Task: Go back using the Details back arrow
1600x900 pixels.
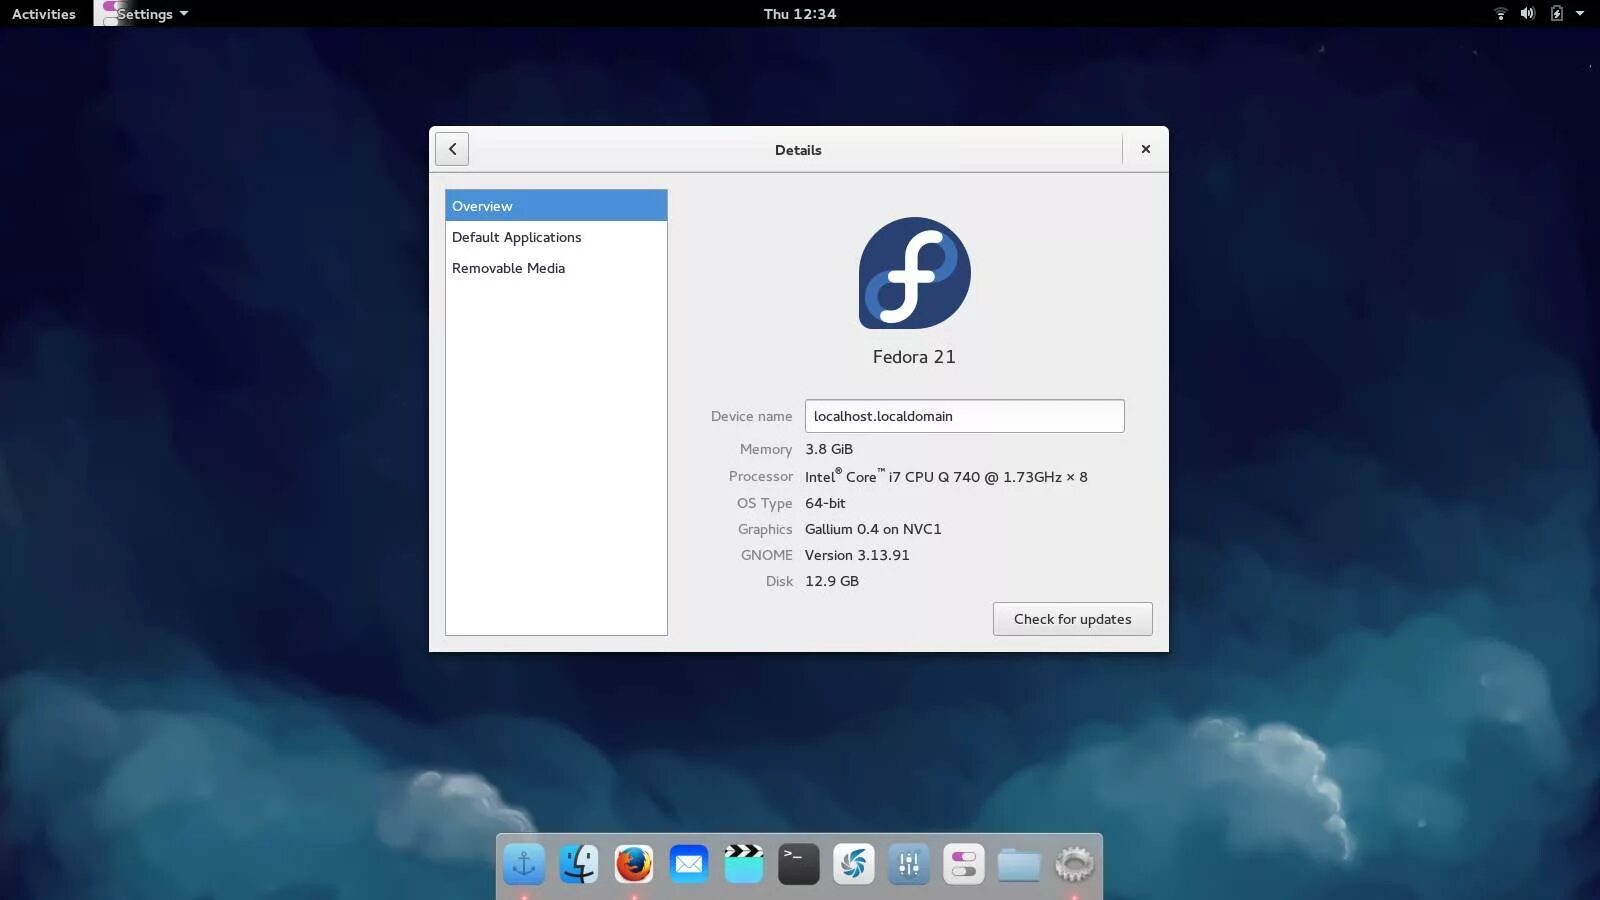Action: click(452, 149)
